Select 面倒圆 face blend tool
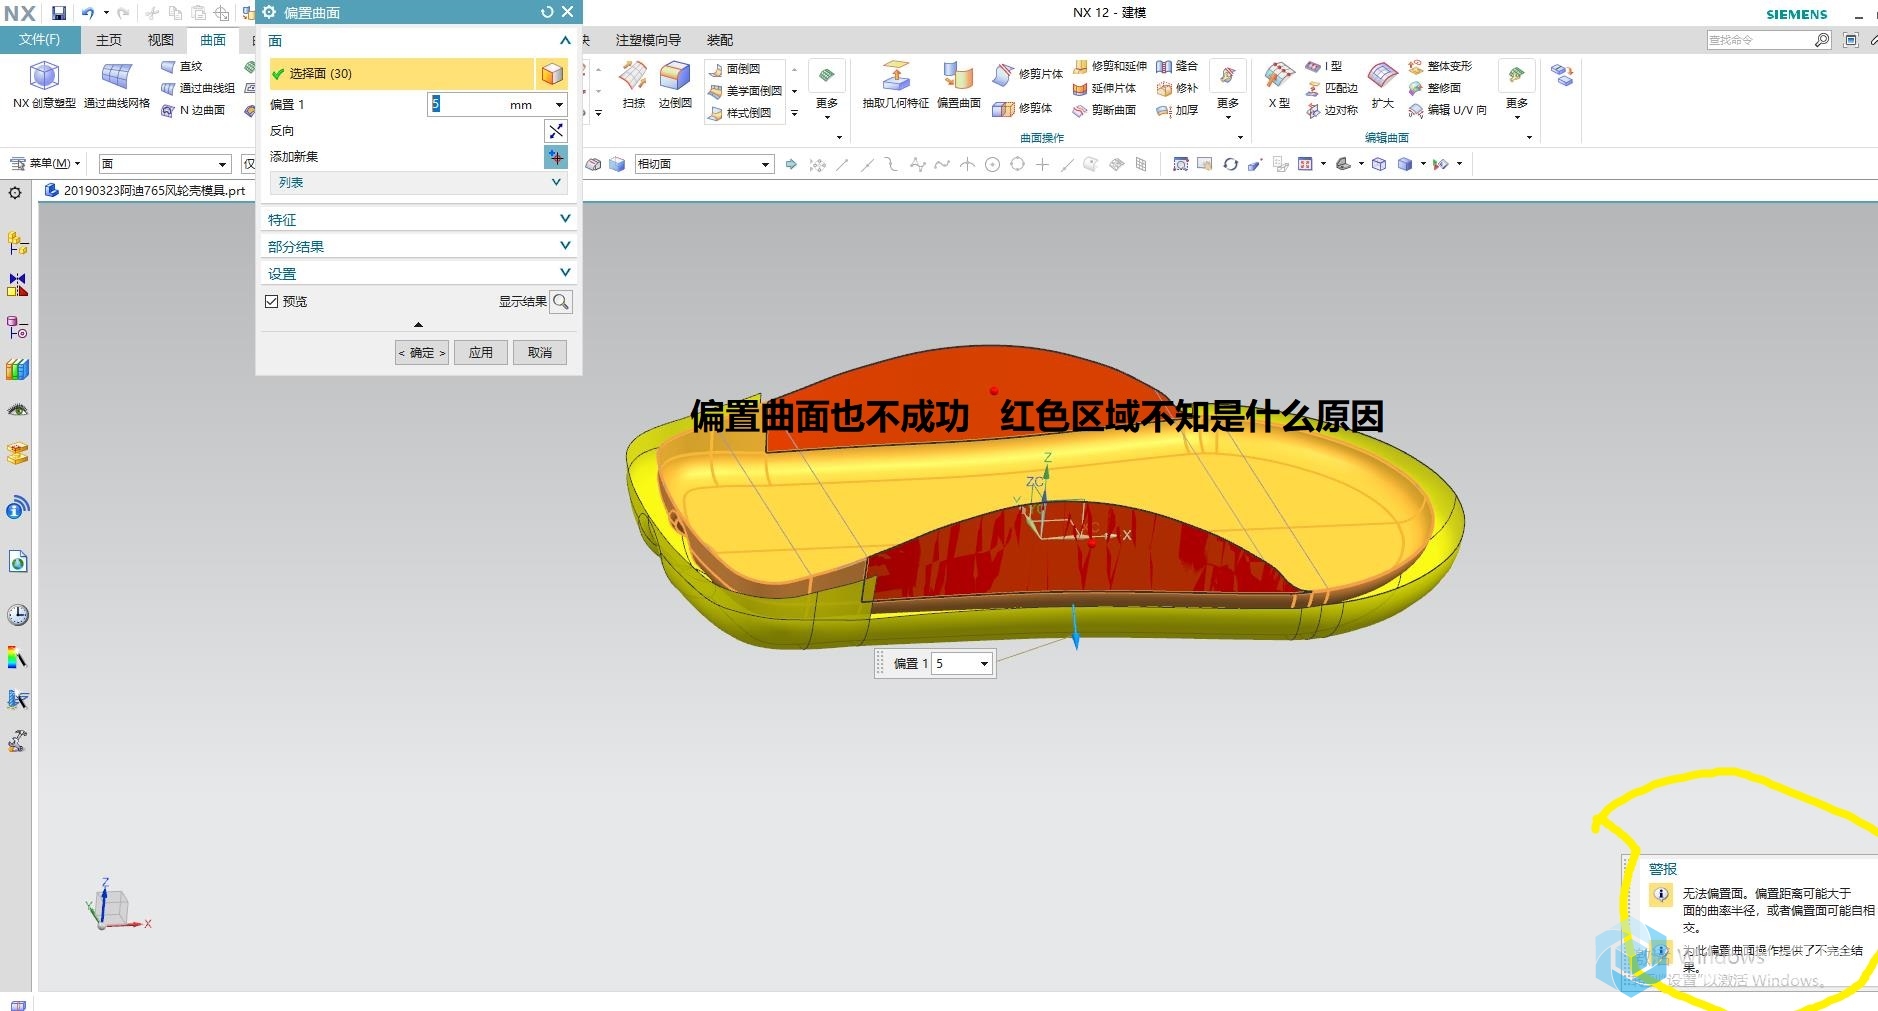Image resolution: width=1878 pixels, height=1011 pixels. (x=735, y=69)
